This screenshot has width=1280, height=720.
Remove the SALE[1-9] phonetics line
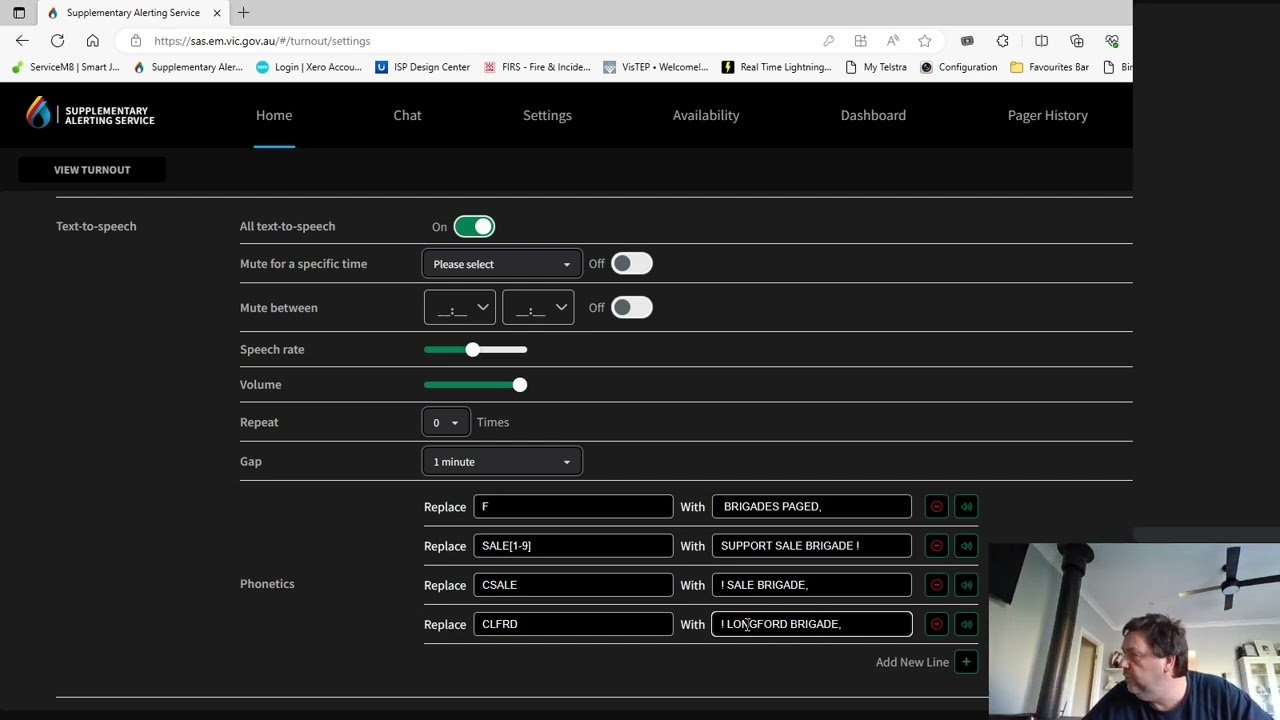(936, 546)
